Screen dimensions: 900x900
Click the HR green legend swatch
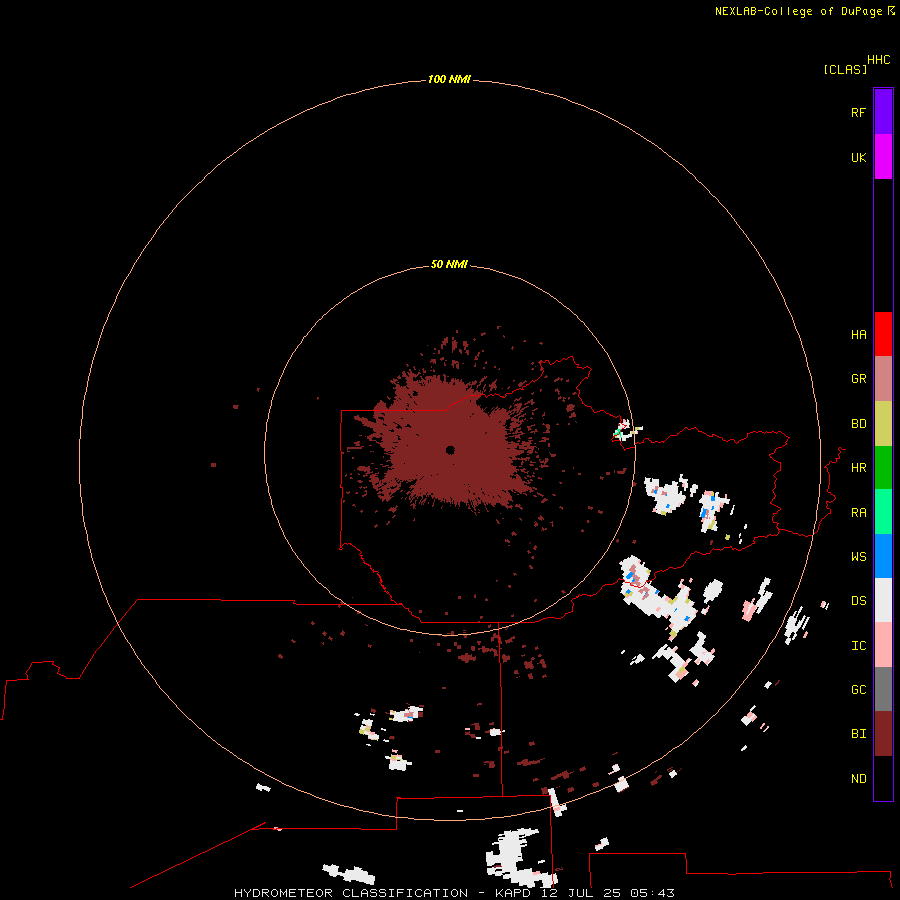(x=883, y=468)
